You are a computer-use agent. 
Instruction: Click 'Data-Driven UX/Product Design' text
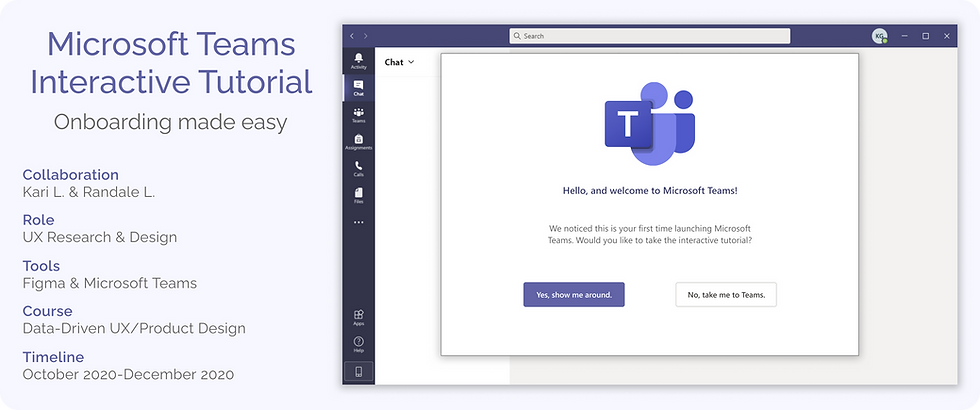pos(134,329)
